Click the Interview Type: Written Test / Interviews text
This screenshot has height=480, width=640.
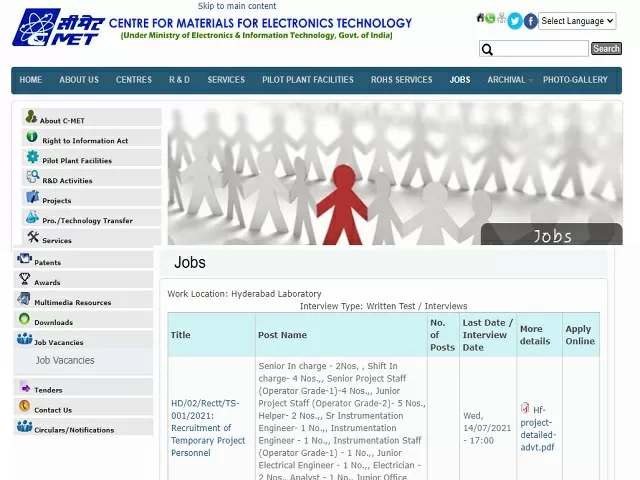coord(383,306)
